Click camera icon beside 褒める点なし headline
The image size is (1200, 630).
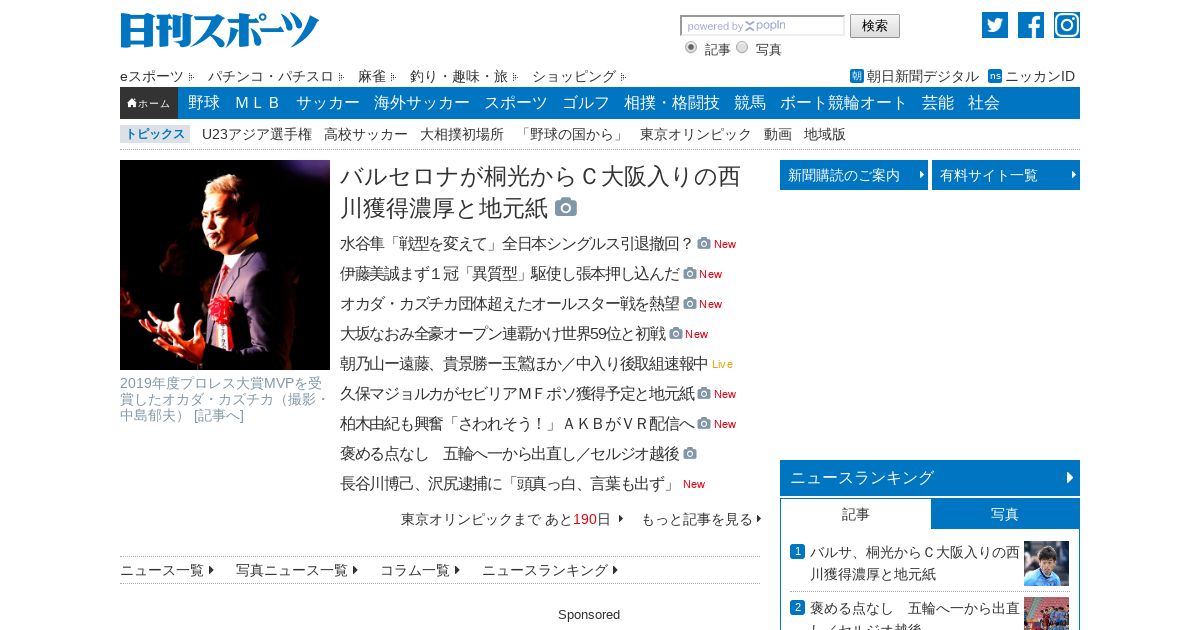690,453
